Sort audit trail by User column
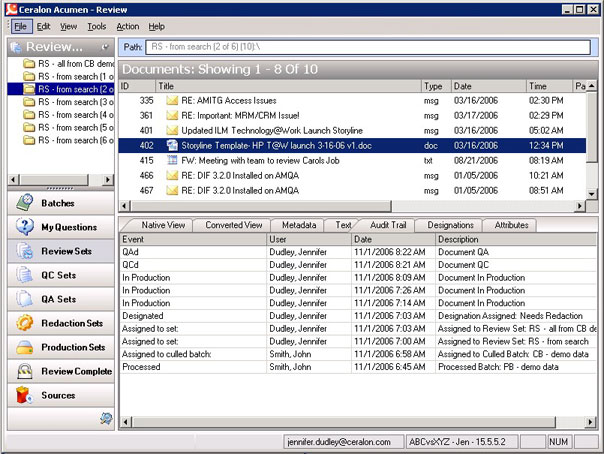This screenshot has width=604, height=454. (309, 239)
